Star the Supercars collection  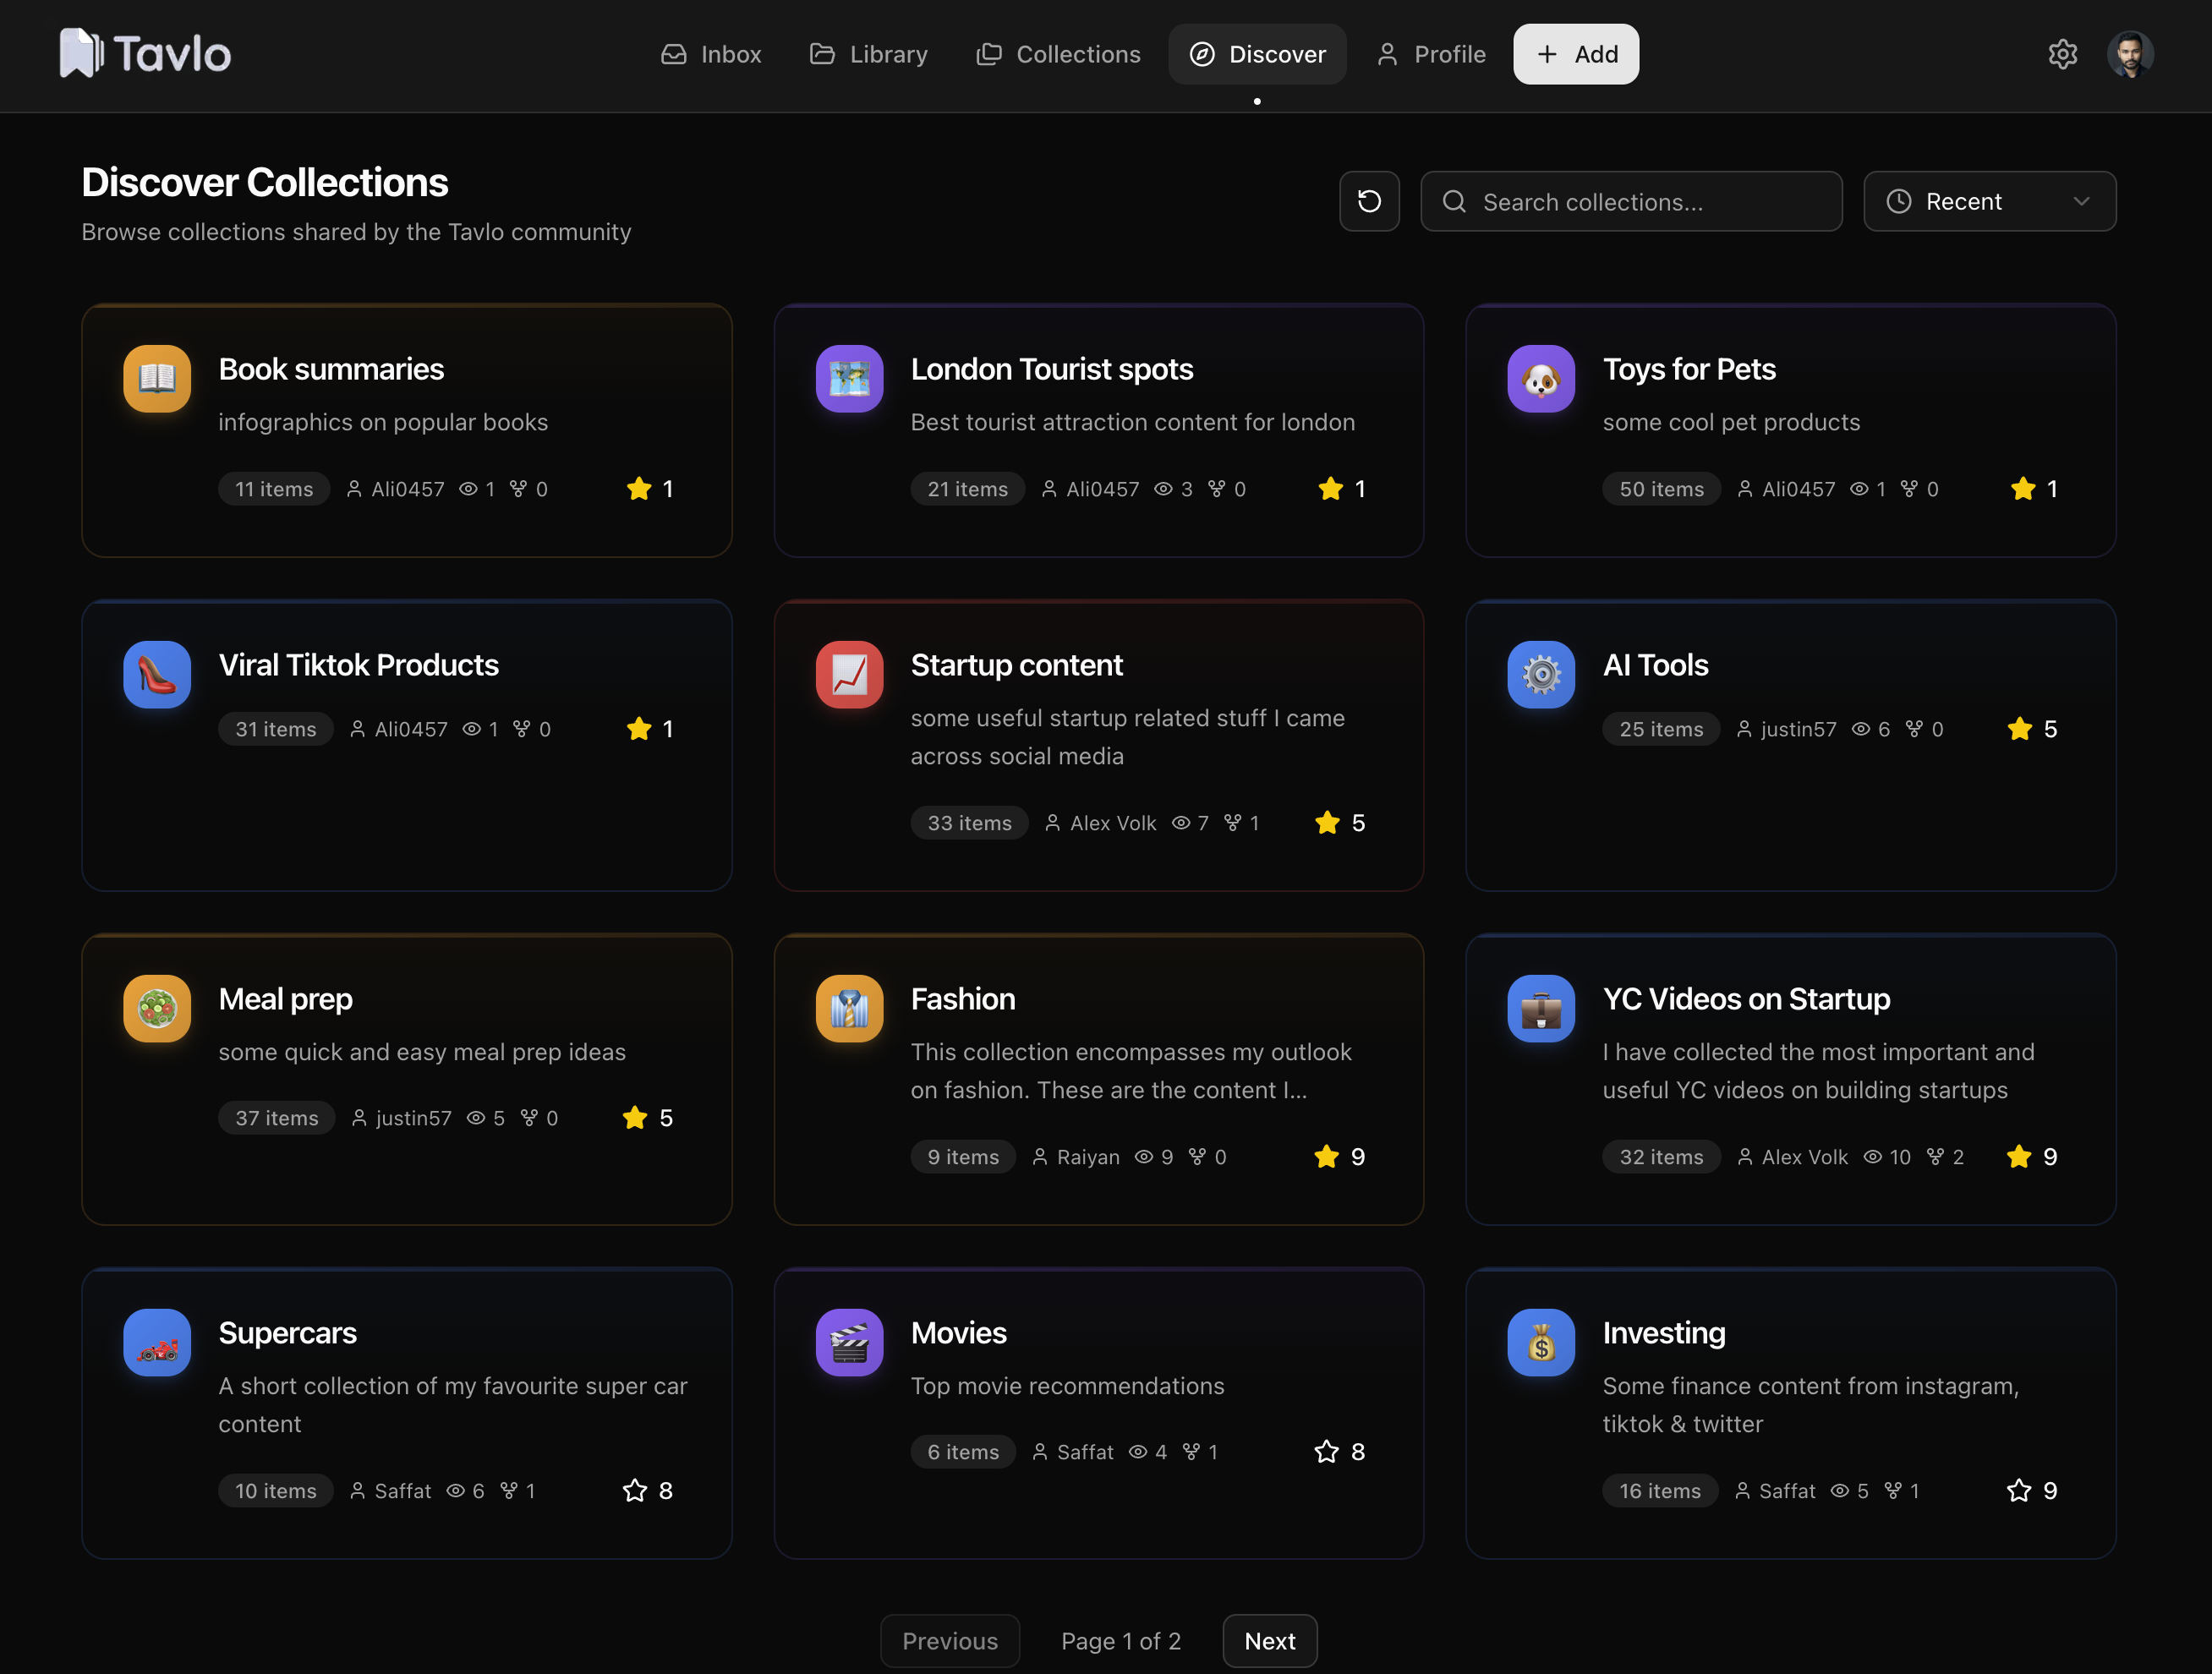[635, 1491]
